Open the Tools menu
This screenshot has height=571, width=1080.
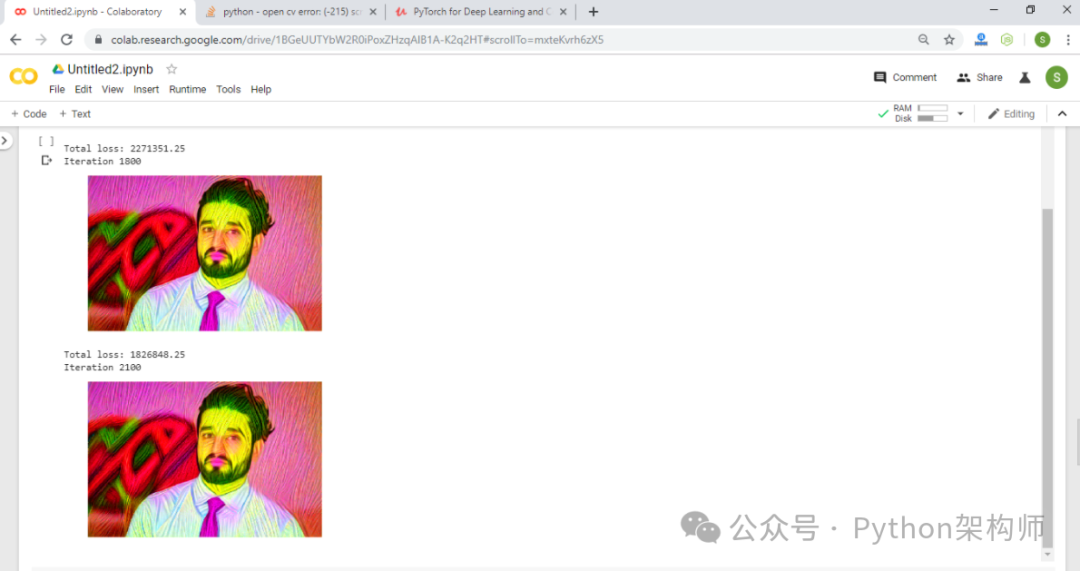pos(228,90)
